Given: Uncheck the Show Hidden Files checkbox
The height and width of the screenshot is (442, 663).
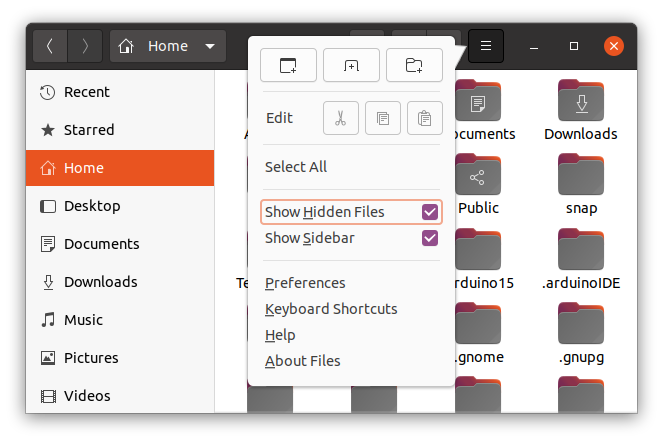Looking at the screenshot, I should click(430, 212).
